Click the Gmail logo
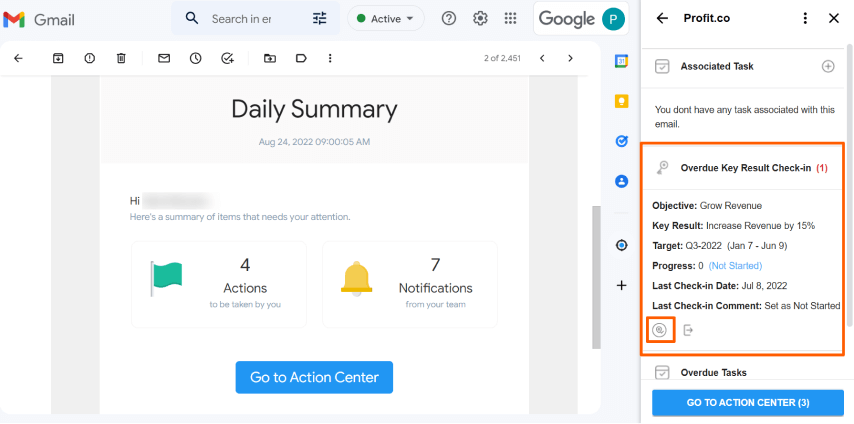 pos(39,20)
